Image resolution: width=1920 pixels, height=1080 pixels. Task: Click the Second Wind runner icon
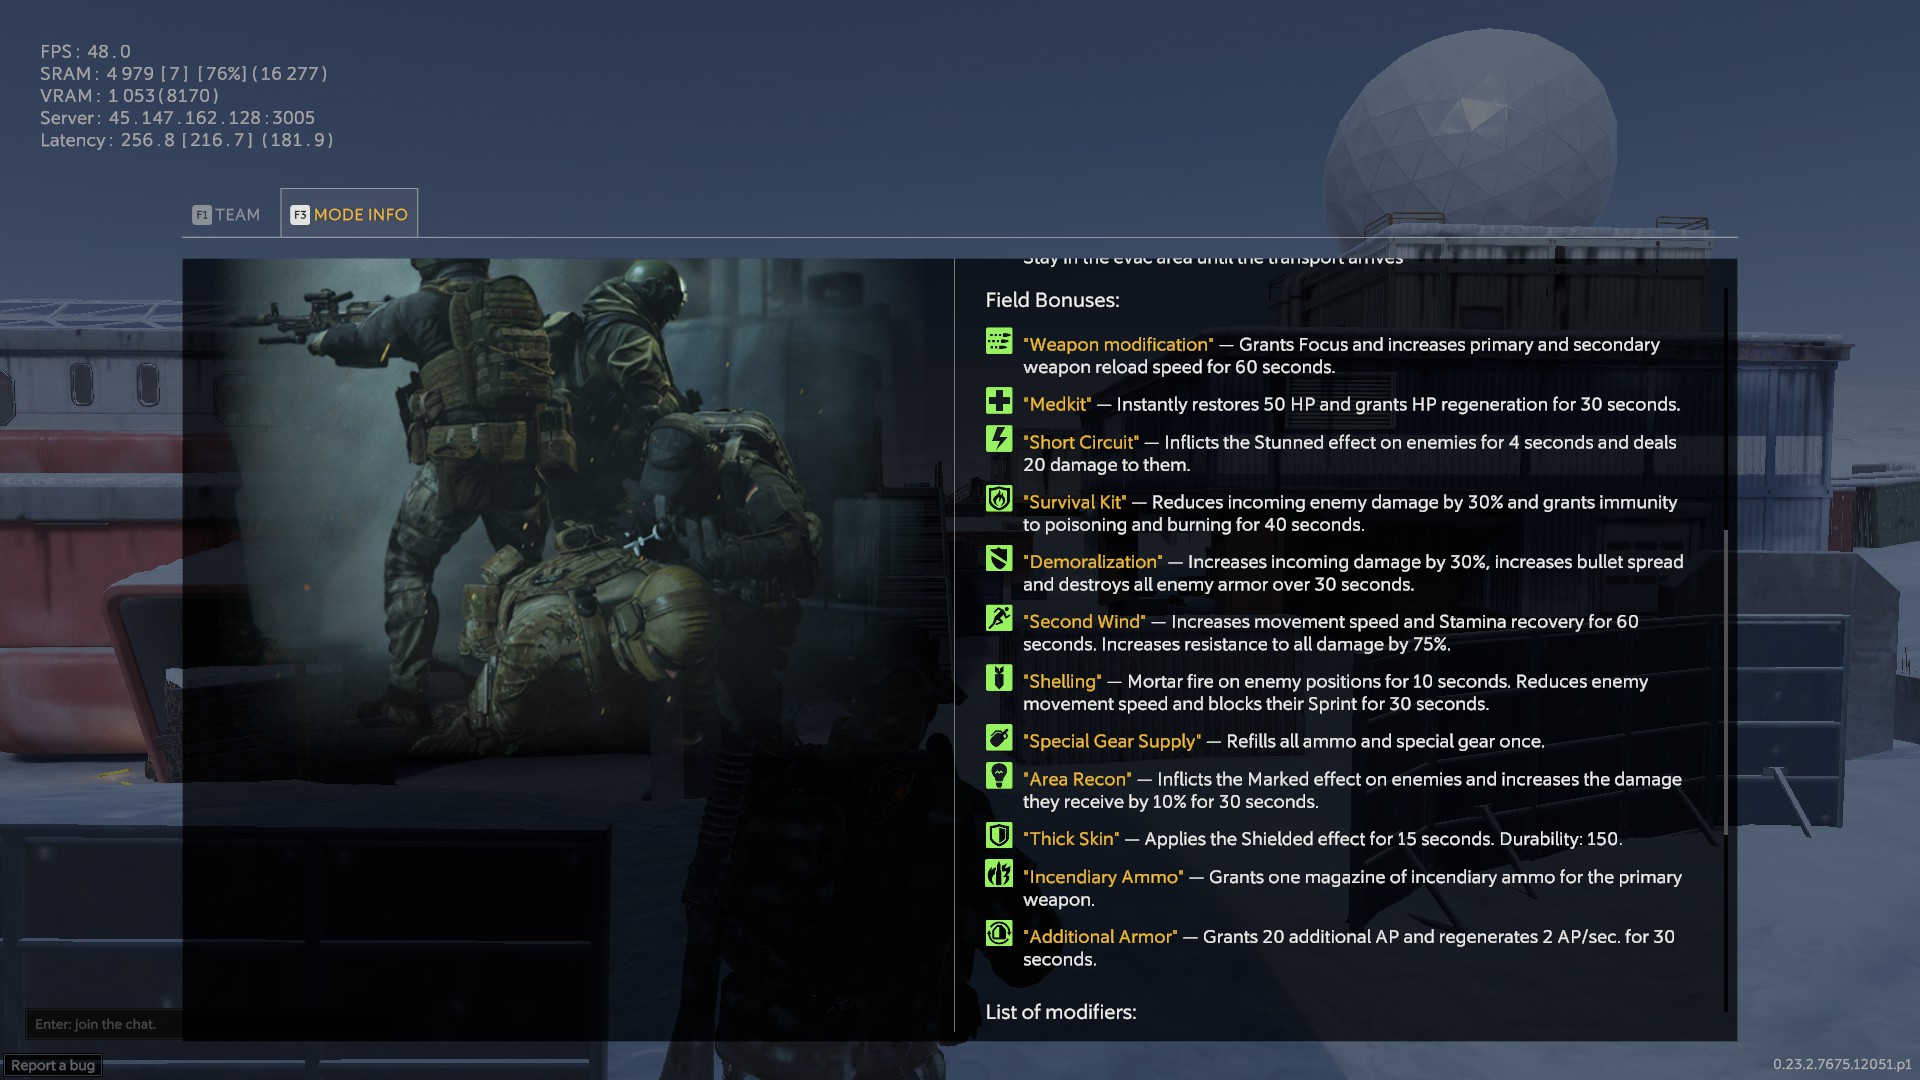tap(998, 618)
